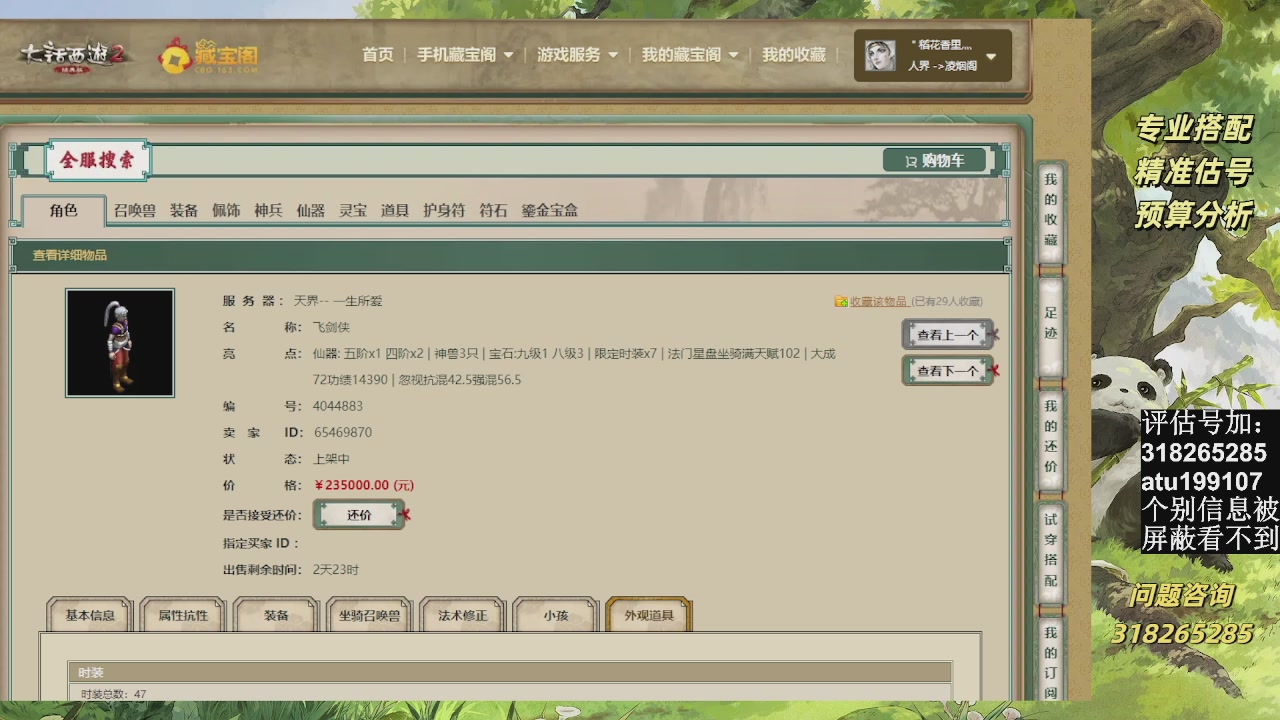Open 我的订阅 in right sidebar
The height and width of the screenshot is (720, 1280).
[x=1051, y=658]
